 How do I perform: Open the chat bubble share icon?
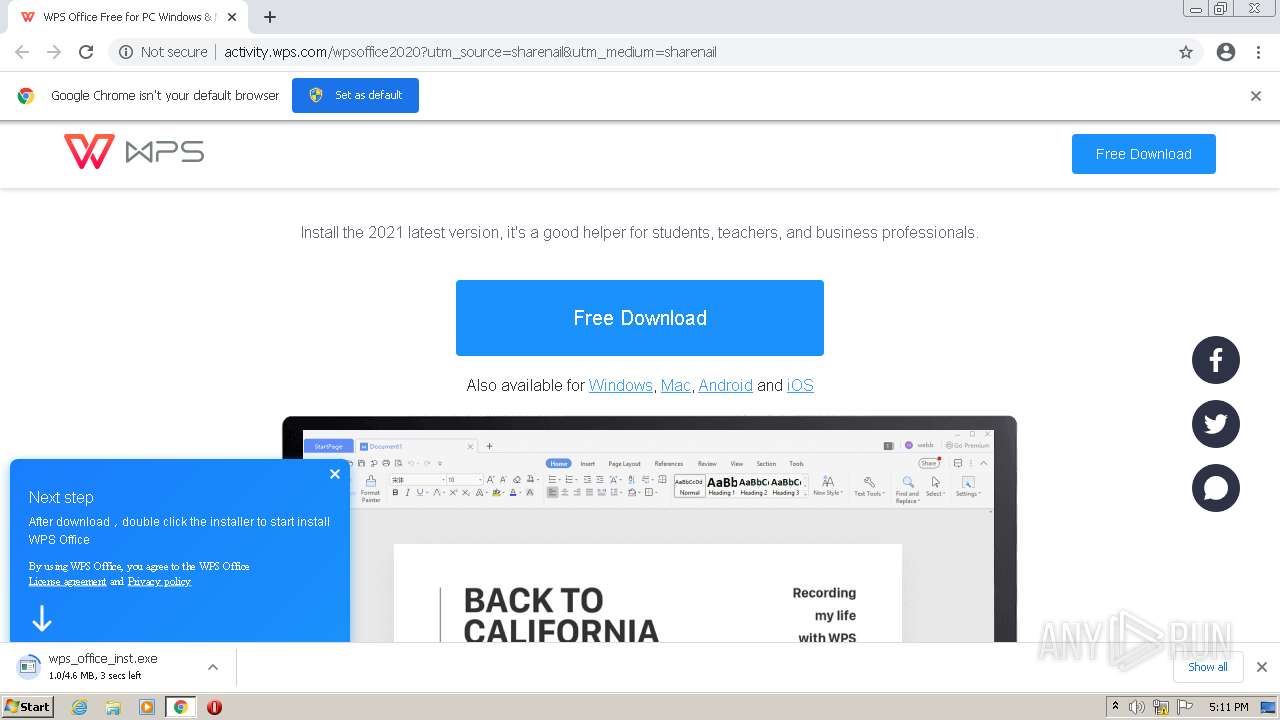click(x=1216, y=488)
